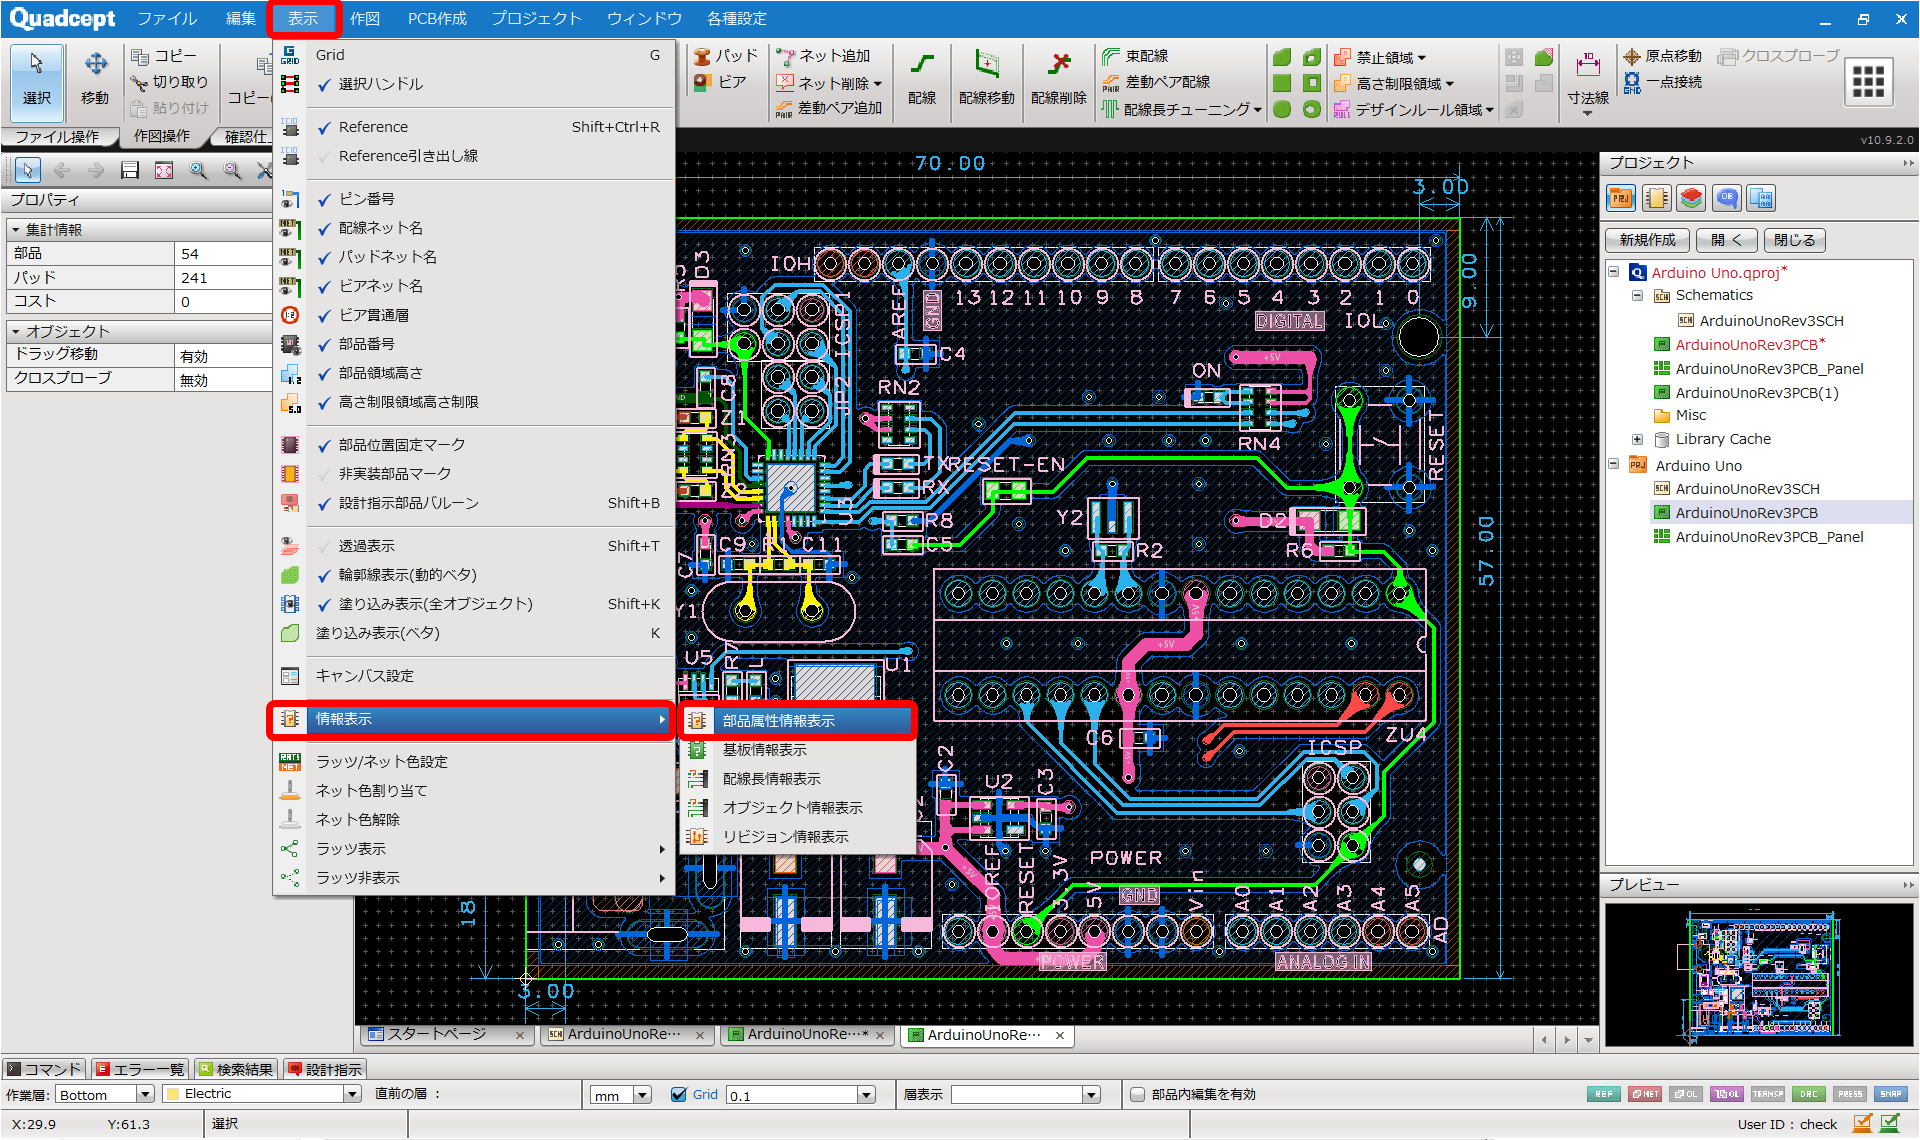Click the 新規作成 button in project panel

tap(1646, 240)
